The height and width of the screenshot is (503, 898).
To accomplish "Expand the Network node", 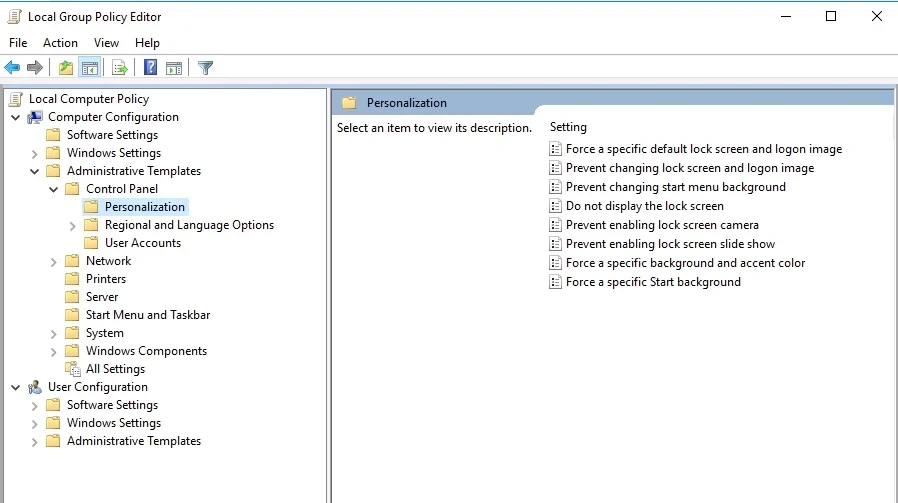I will click(53, 262).
